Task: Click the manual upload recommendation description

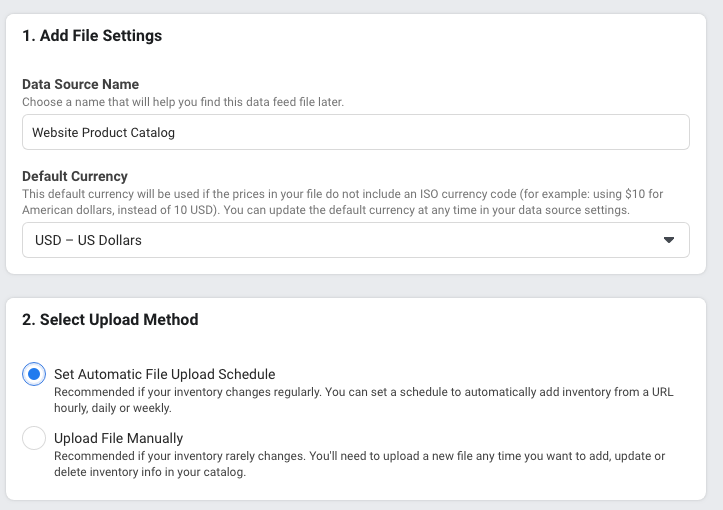Action: (x=360, y=463)
